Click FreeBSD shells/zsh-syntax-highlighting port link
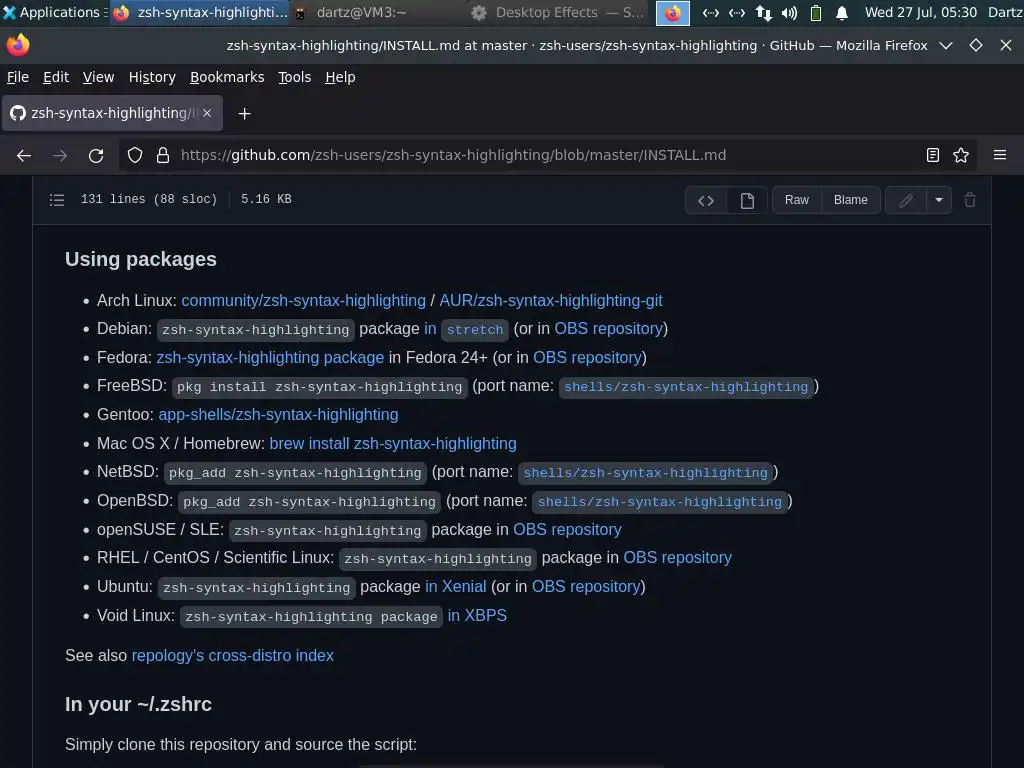The width and height of the screenshot is (1024, 768). [686, 387]
